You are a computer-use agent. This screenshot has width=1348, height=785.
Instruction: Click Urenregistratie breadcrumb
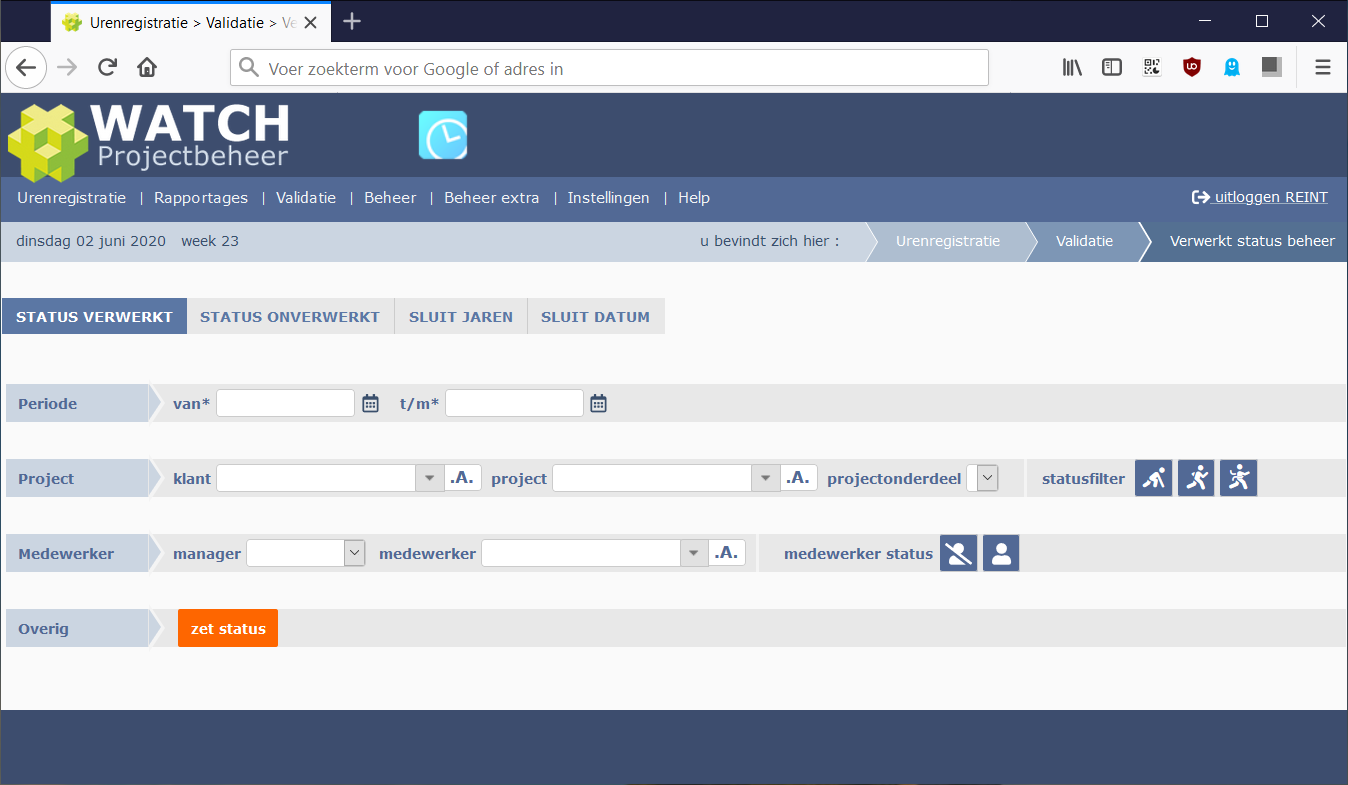(x=948, y=242)
